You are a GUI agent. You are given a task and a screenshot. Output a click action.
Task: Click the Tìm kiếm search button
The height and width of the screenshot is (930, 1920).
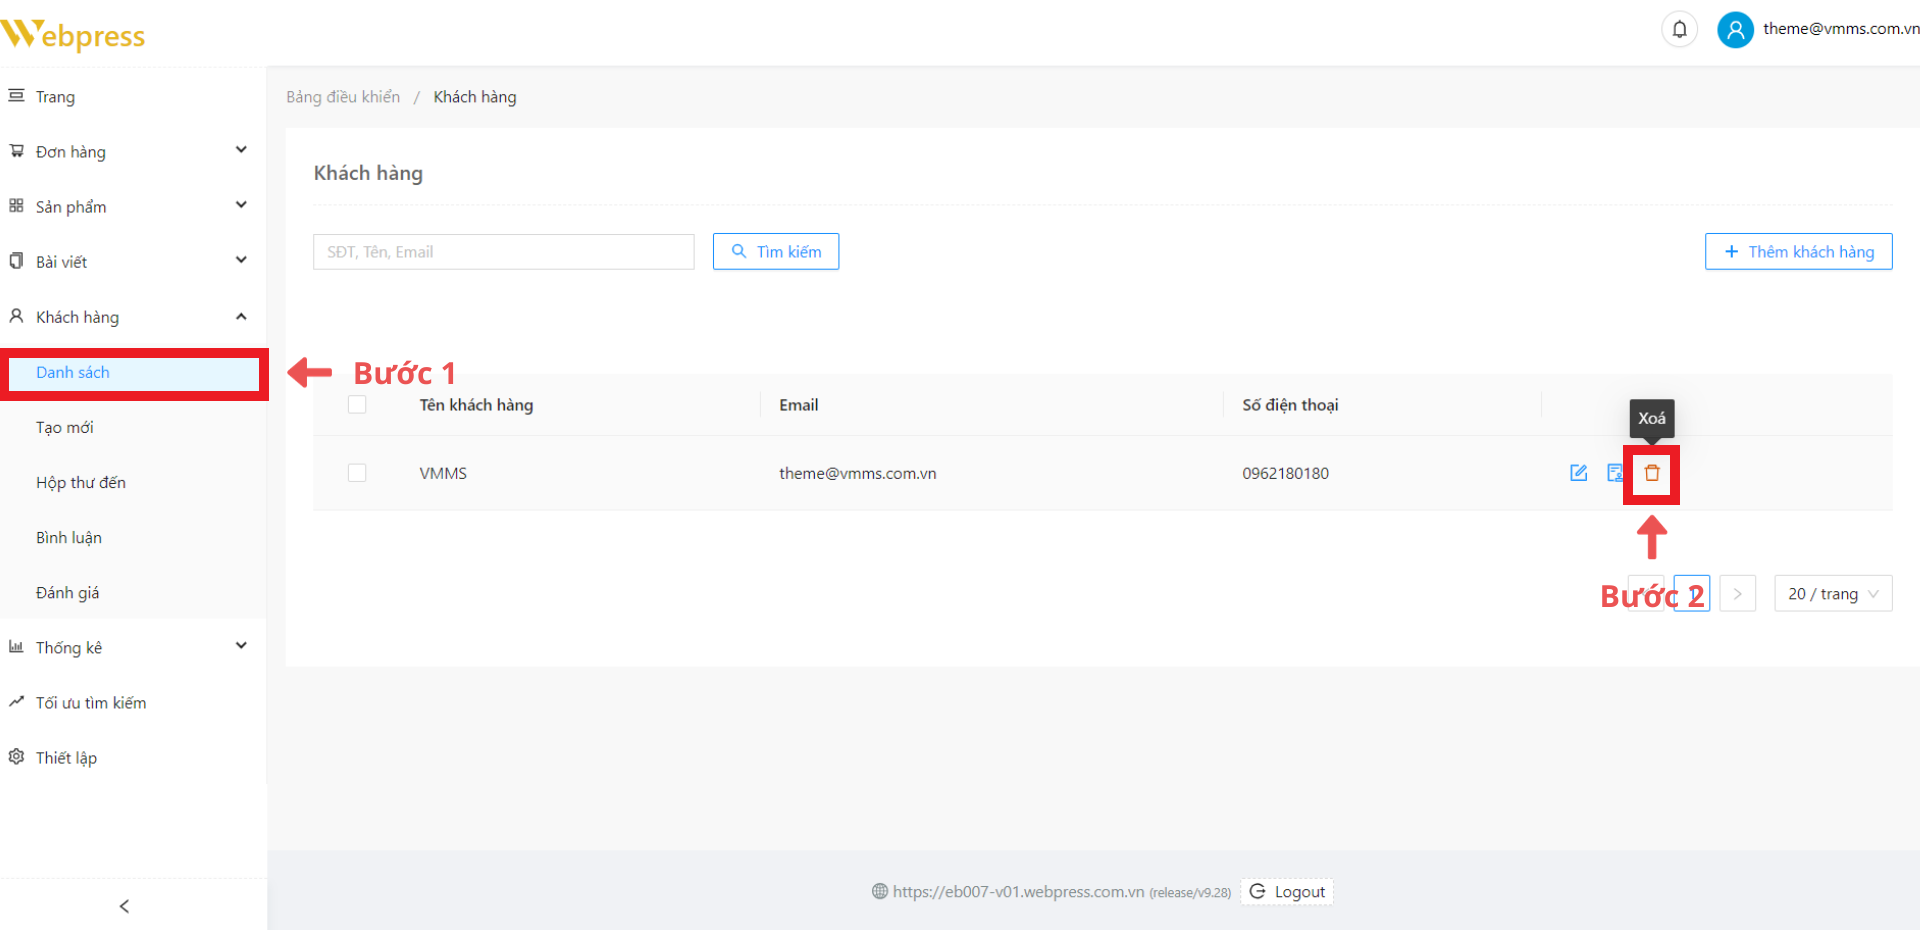coord(775,252)
